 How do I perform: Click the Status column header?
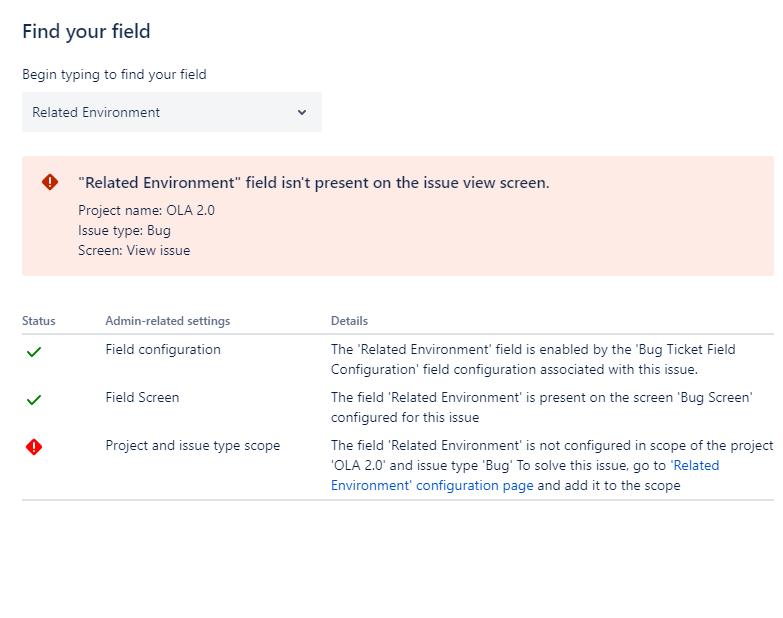[x=38, y=321]
